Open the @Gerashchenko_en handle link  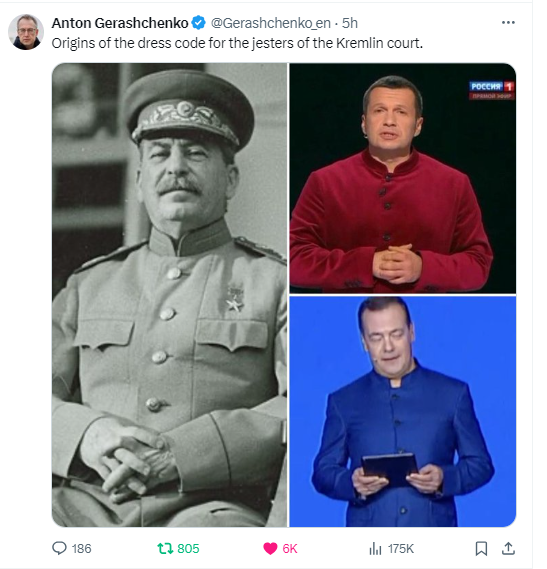(x=270, y=23)
